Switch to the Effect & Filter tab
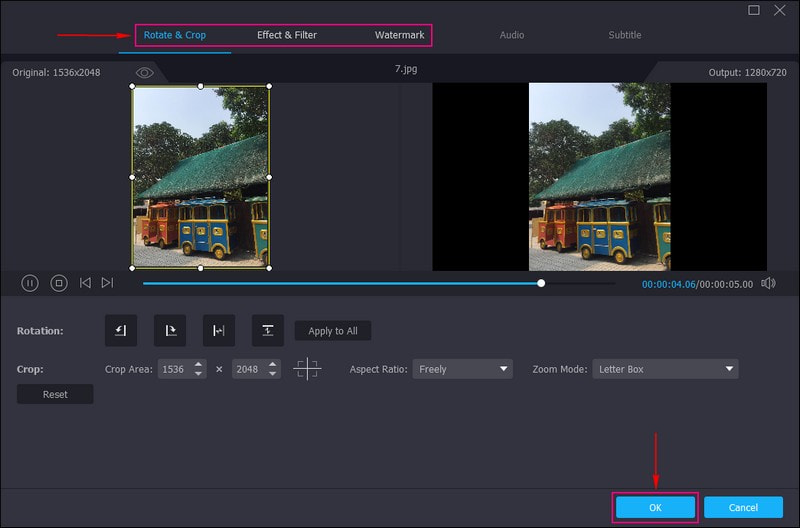 [x=286, y=35]
